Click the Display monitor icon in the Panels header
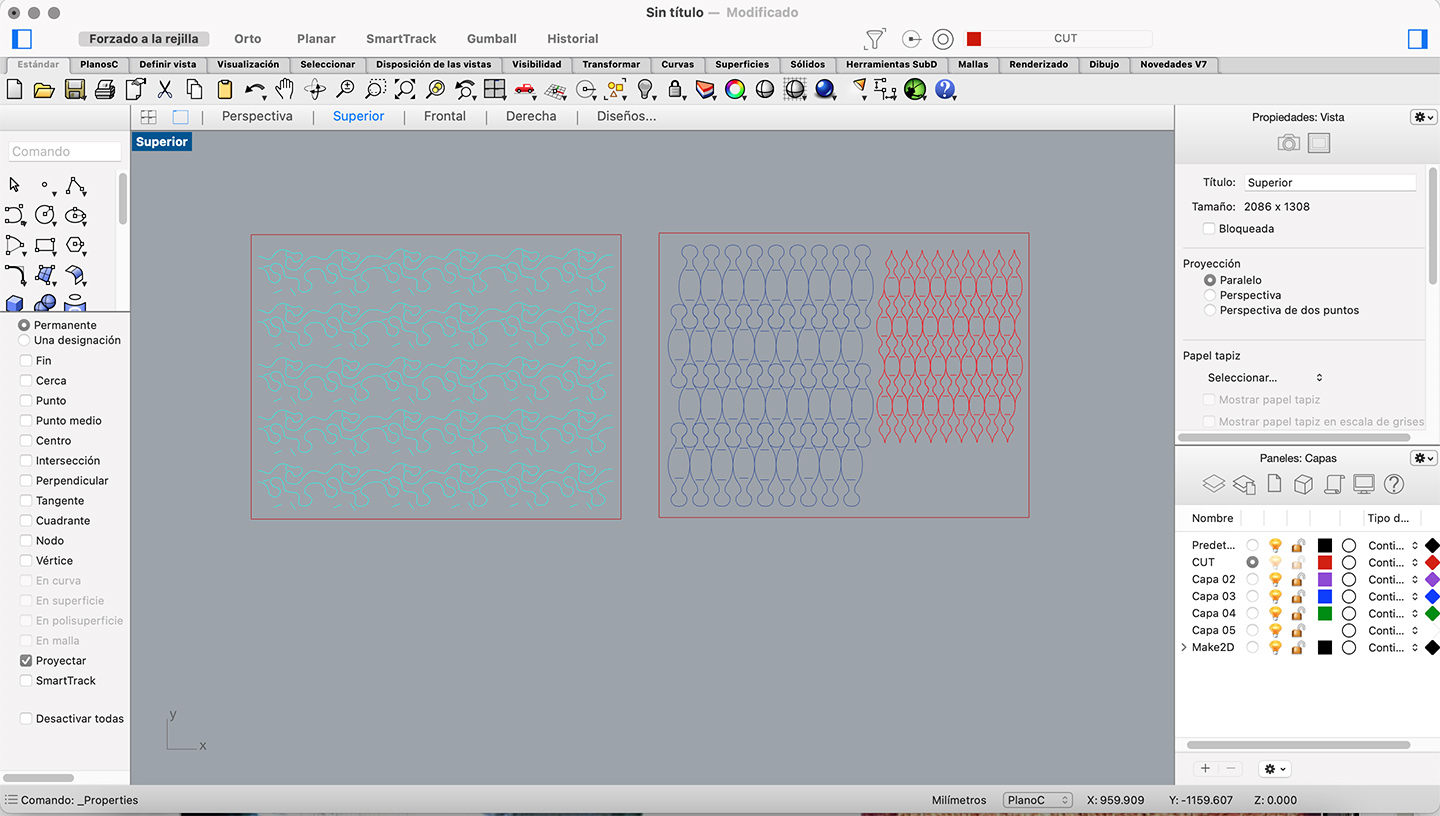 [1363, 484]
